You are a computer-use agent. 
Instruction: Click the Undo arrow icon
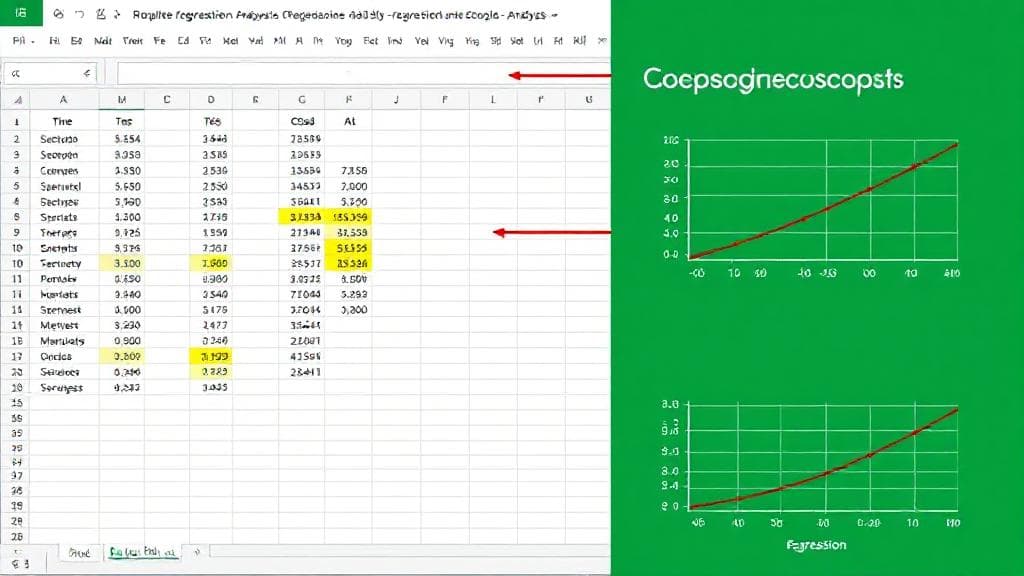click(x=80, y=13)
